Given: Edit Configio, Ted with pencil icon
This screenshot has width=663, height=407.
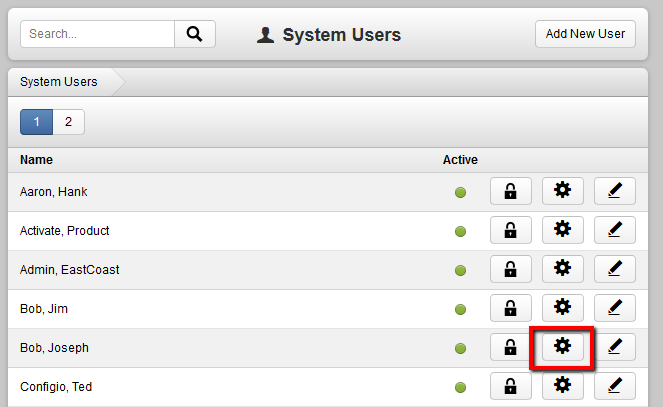Looking at the screenshot, I should click(615, 386).
